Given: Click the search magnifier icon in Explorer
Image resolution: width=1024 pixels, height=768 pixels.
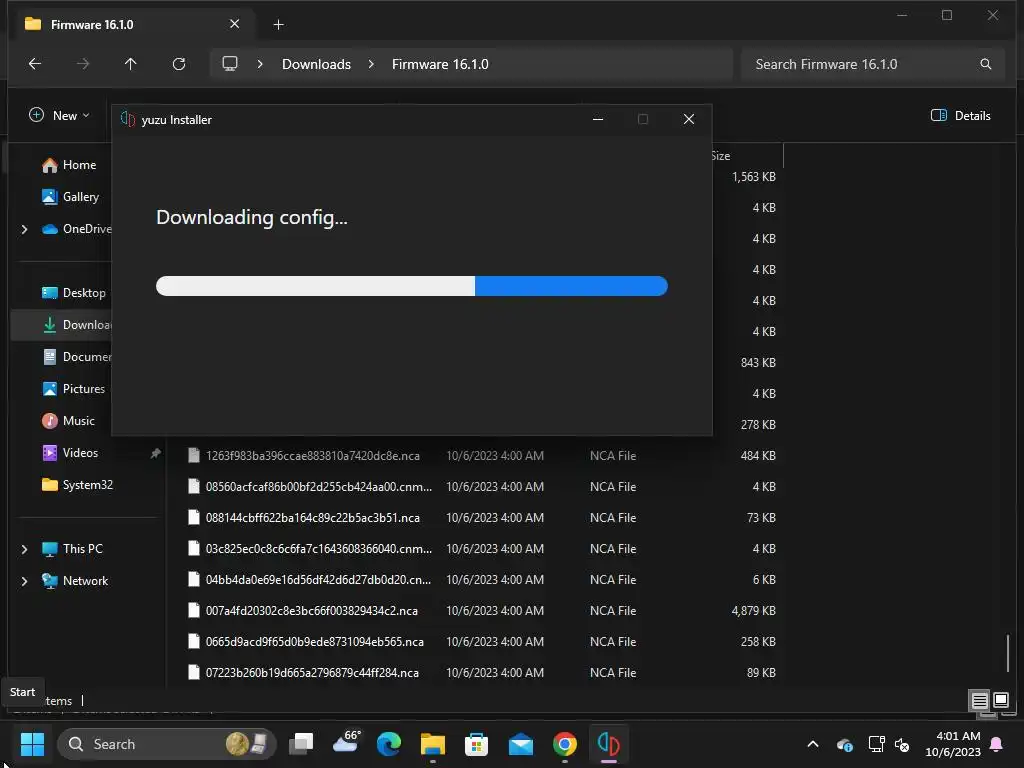Looking at the screenshot, I should [x=985, y=64].
